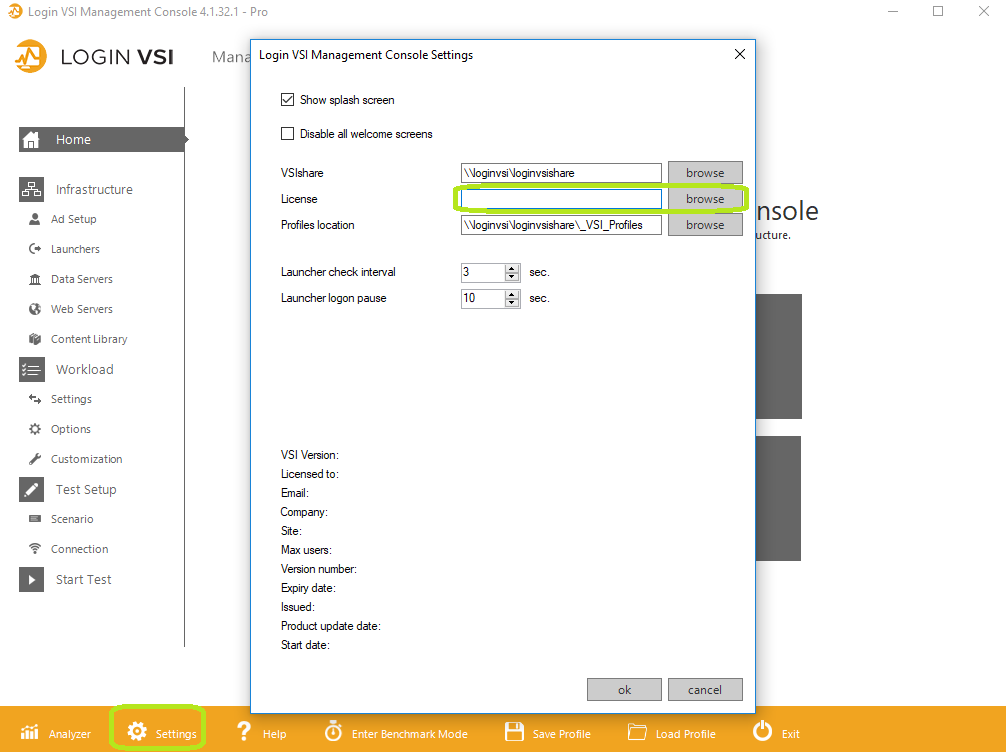This screenshot has height=752, width=1006.
Task: Click the Ad Setup user icon
Action: (x=35, y=219)
